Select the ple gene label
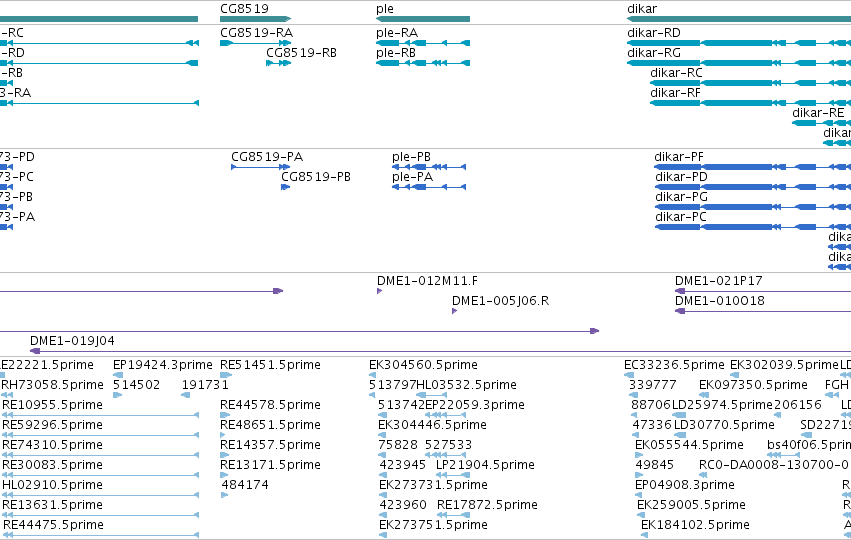The height and width of the screenshot is (540, 851). (x=385, y=9)
